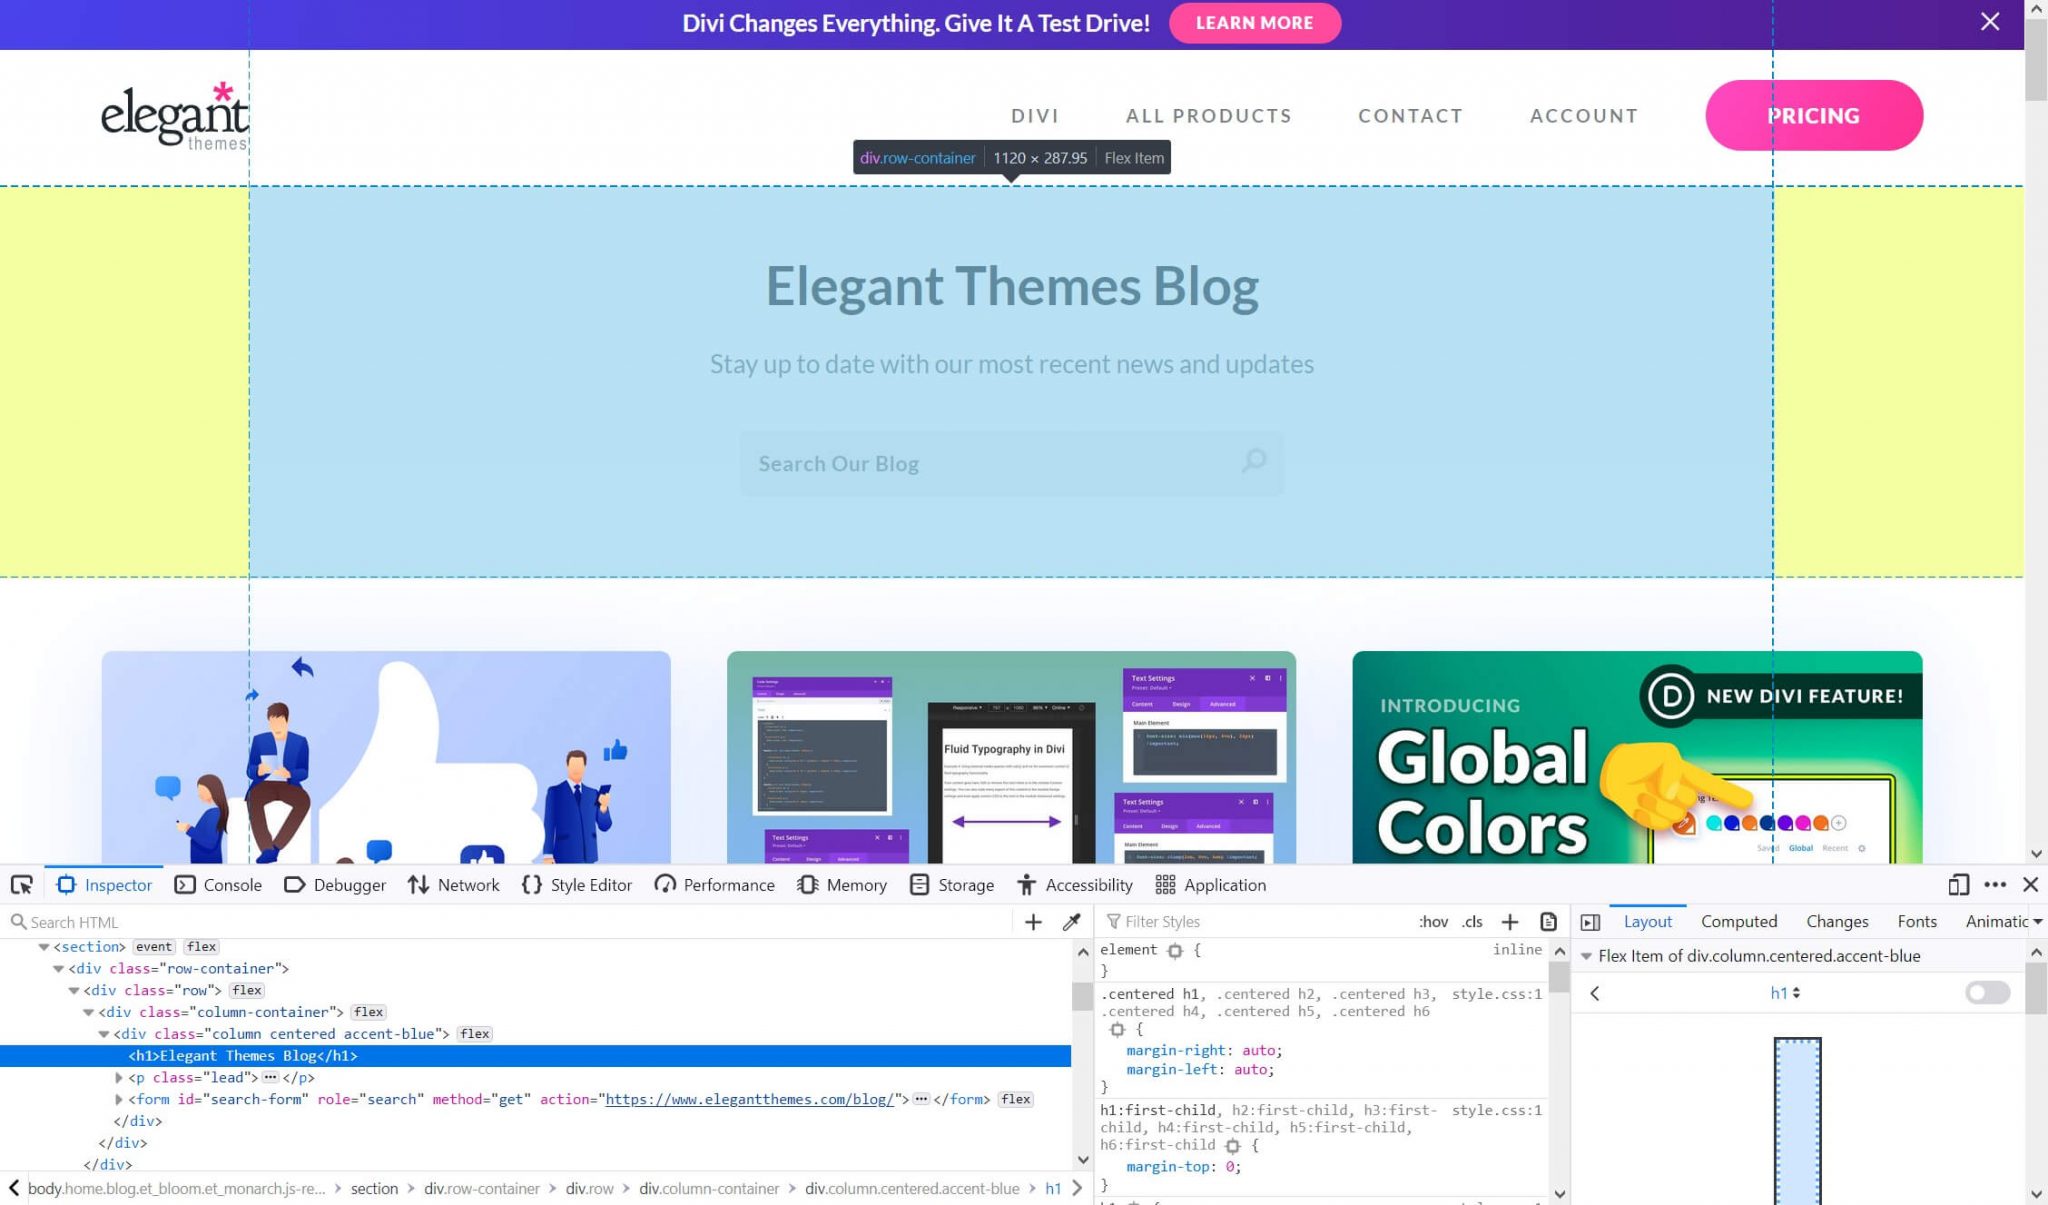Expand the p class lead node
Screen dimensions: 2048x1205
pyautogui.click(x=118, y=1077)
